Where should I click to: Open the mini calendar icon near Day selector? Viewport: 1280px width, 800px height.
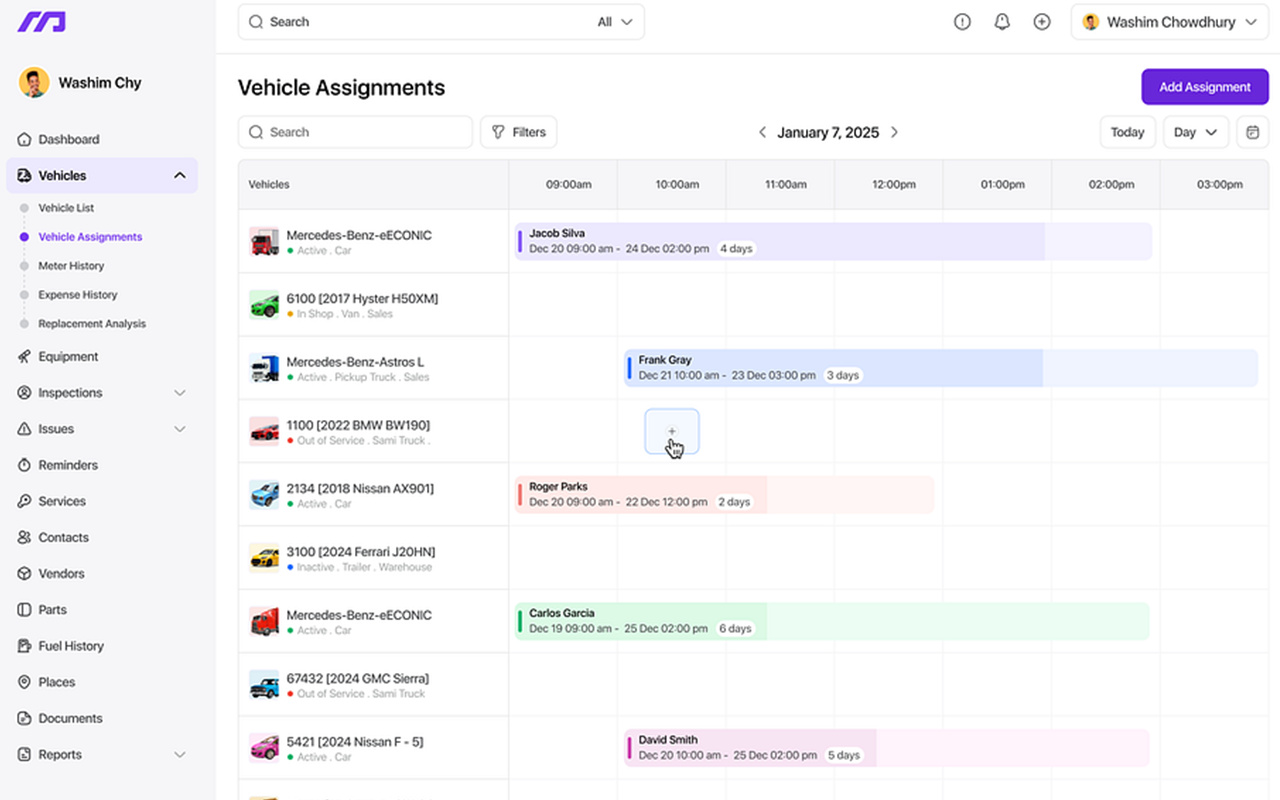1252,131
